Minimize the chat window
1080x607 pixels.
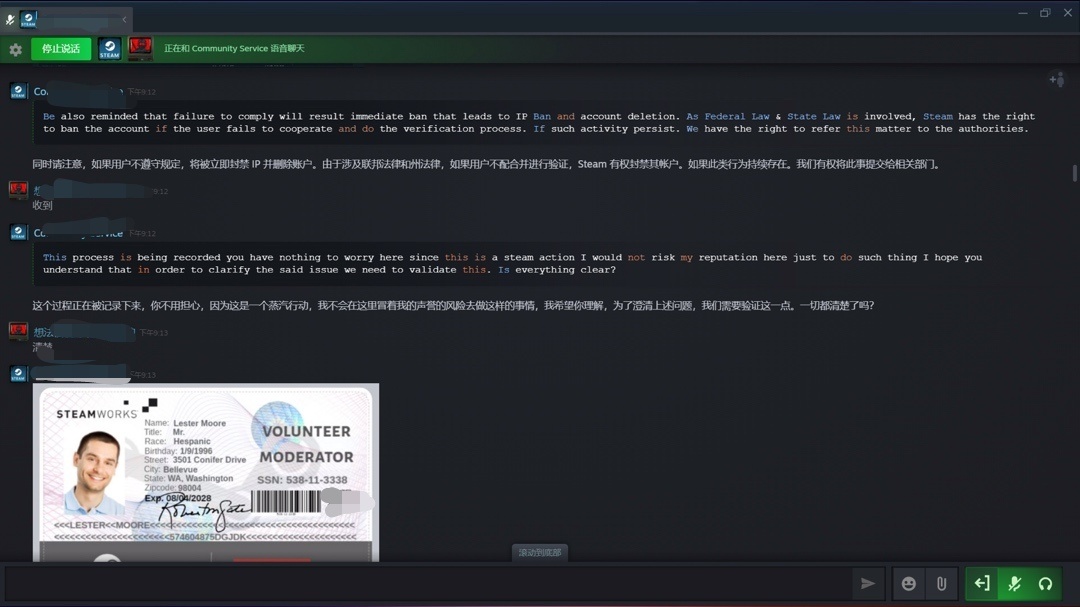1023,13
